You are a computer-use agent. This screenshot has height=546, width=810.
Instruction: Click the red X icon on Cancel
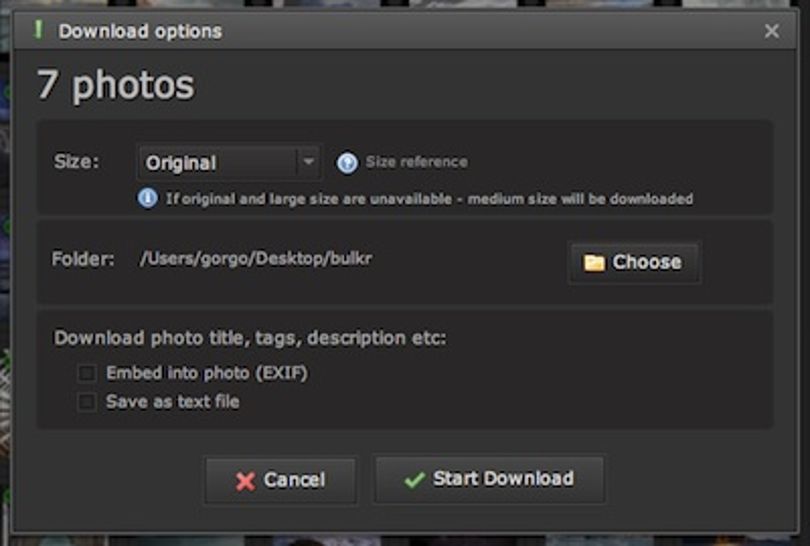(x=245, y=481)
